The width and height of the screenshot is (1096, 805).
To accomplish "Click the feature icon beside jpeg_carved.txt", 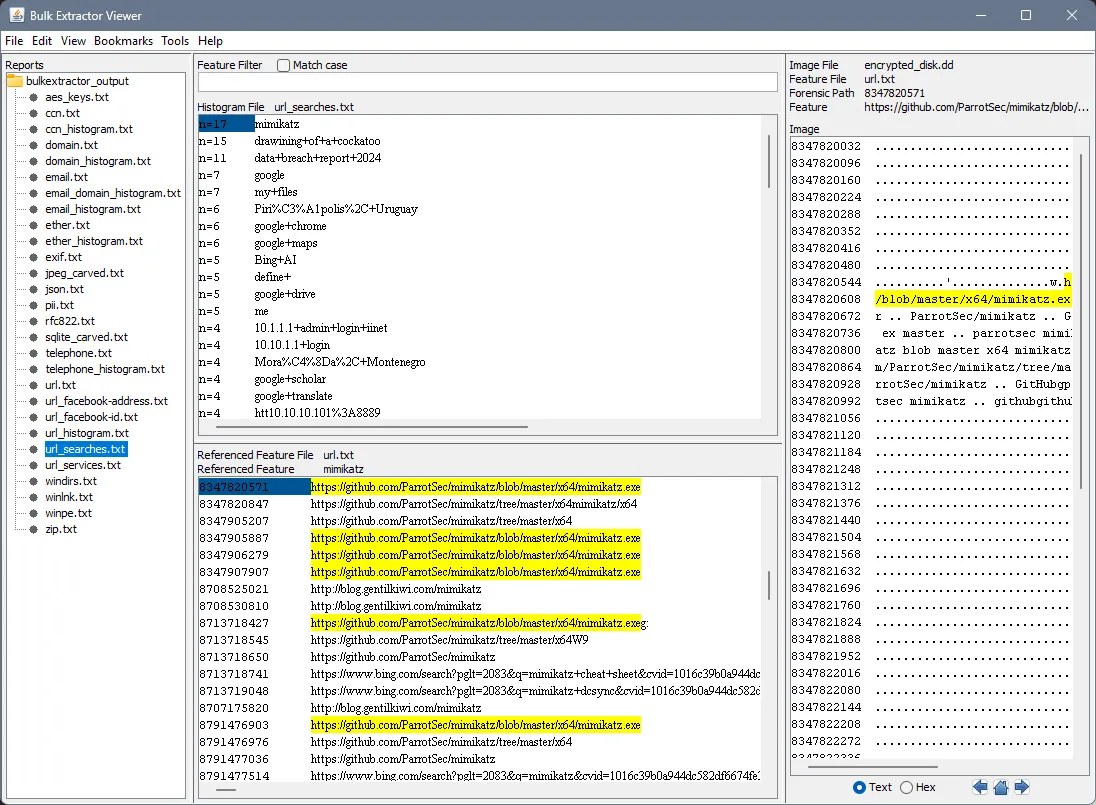I will 35,273.
